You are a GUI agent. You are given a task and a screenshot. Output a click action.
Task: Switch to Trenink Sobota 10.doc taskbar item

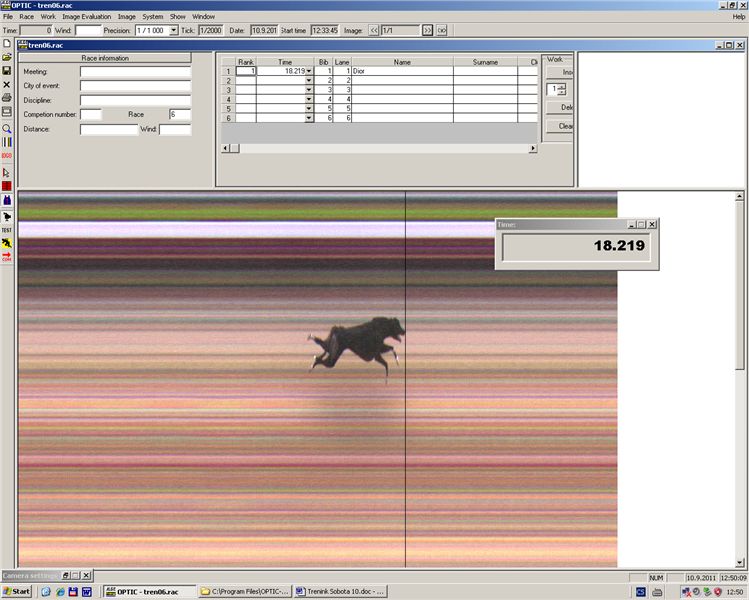tap(341, 592)
